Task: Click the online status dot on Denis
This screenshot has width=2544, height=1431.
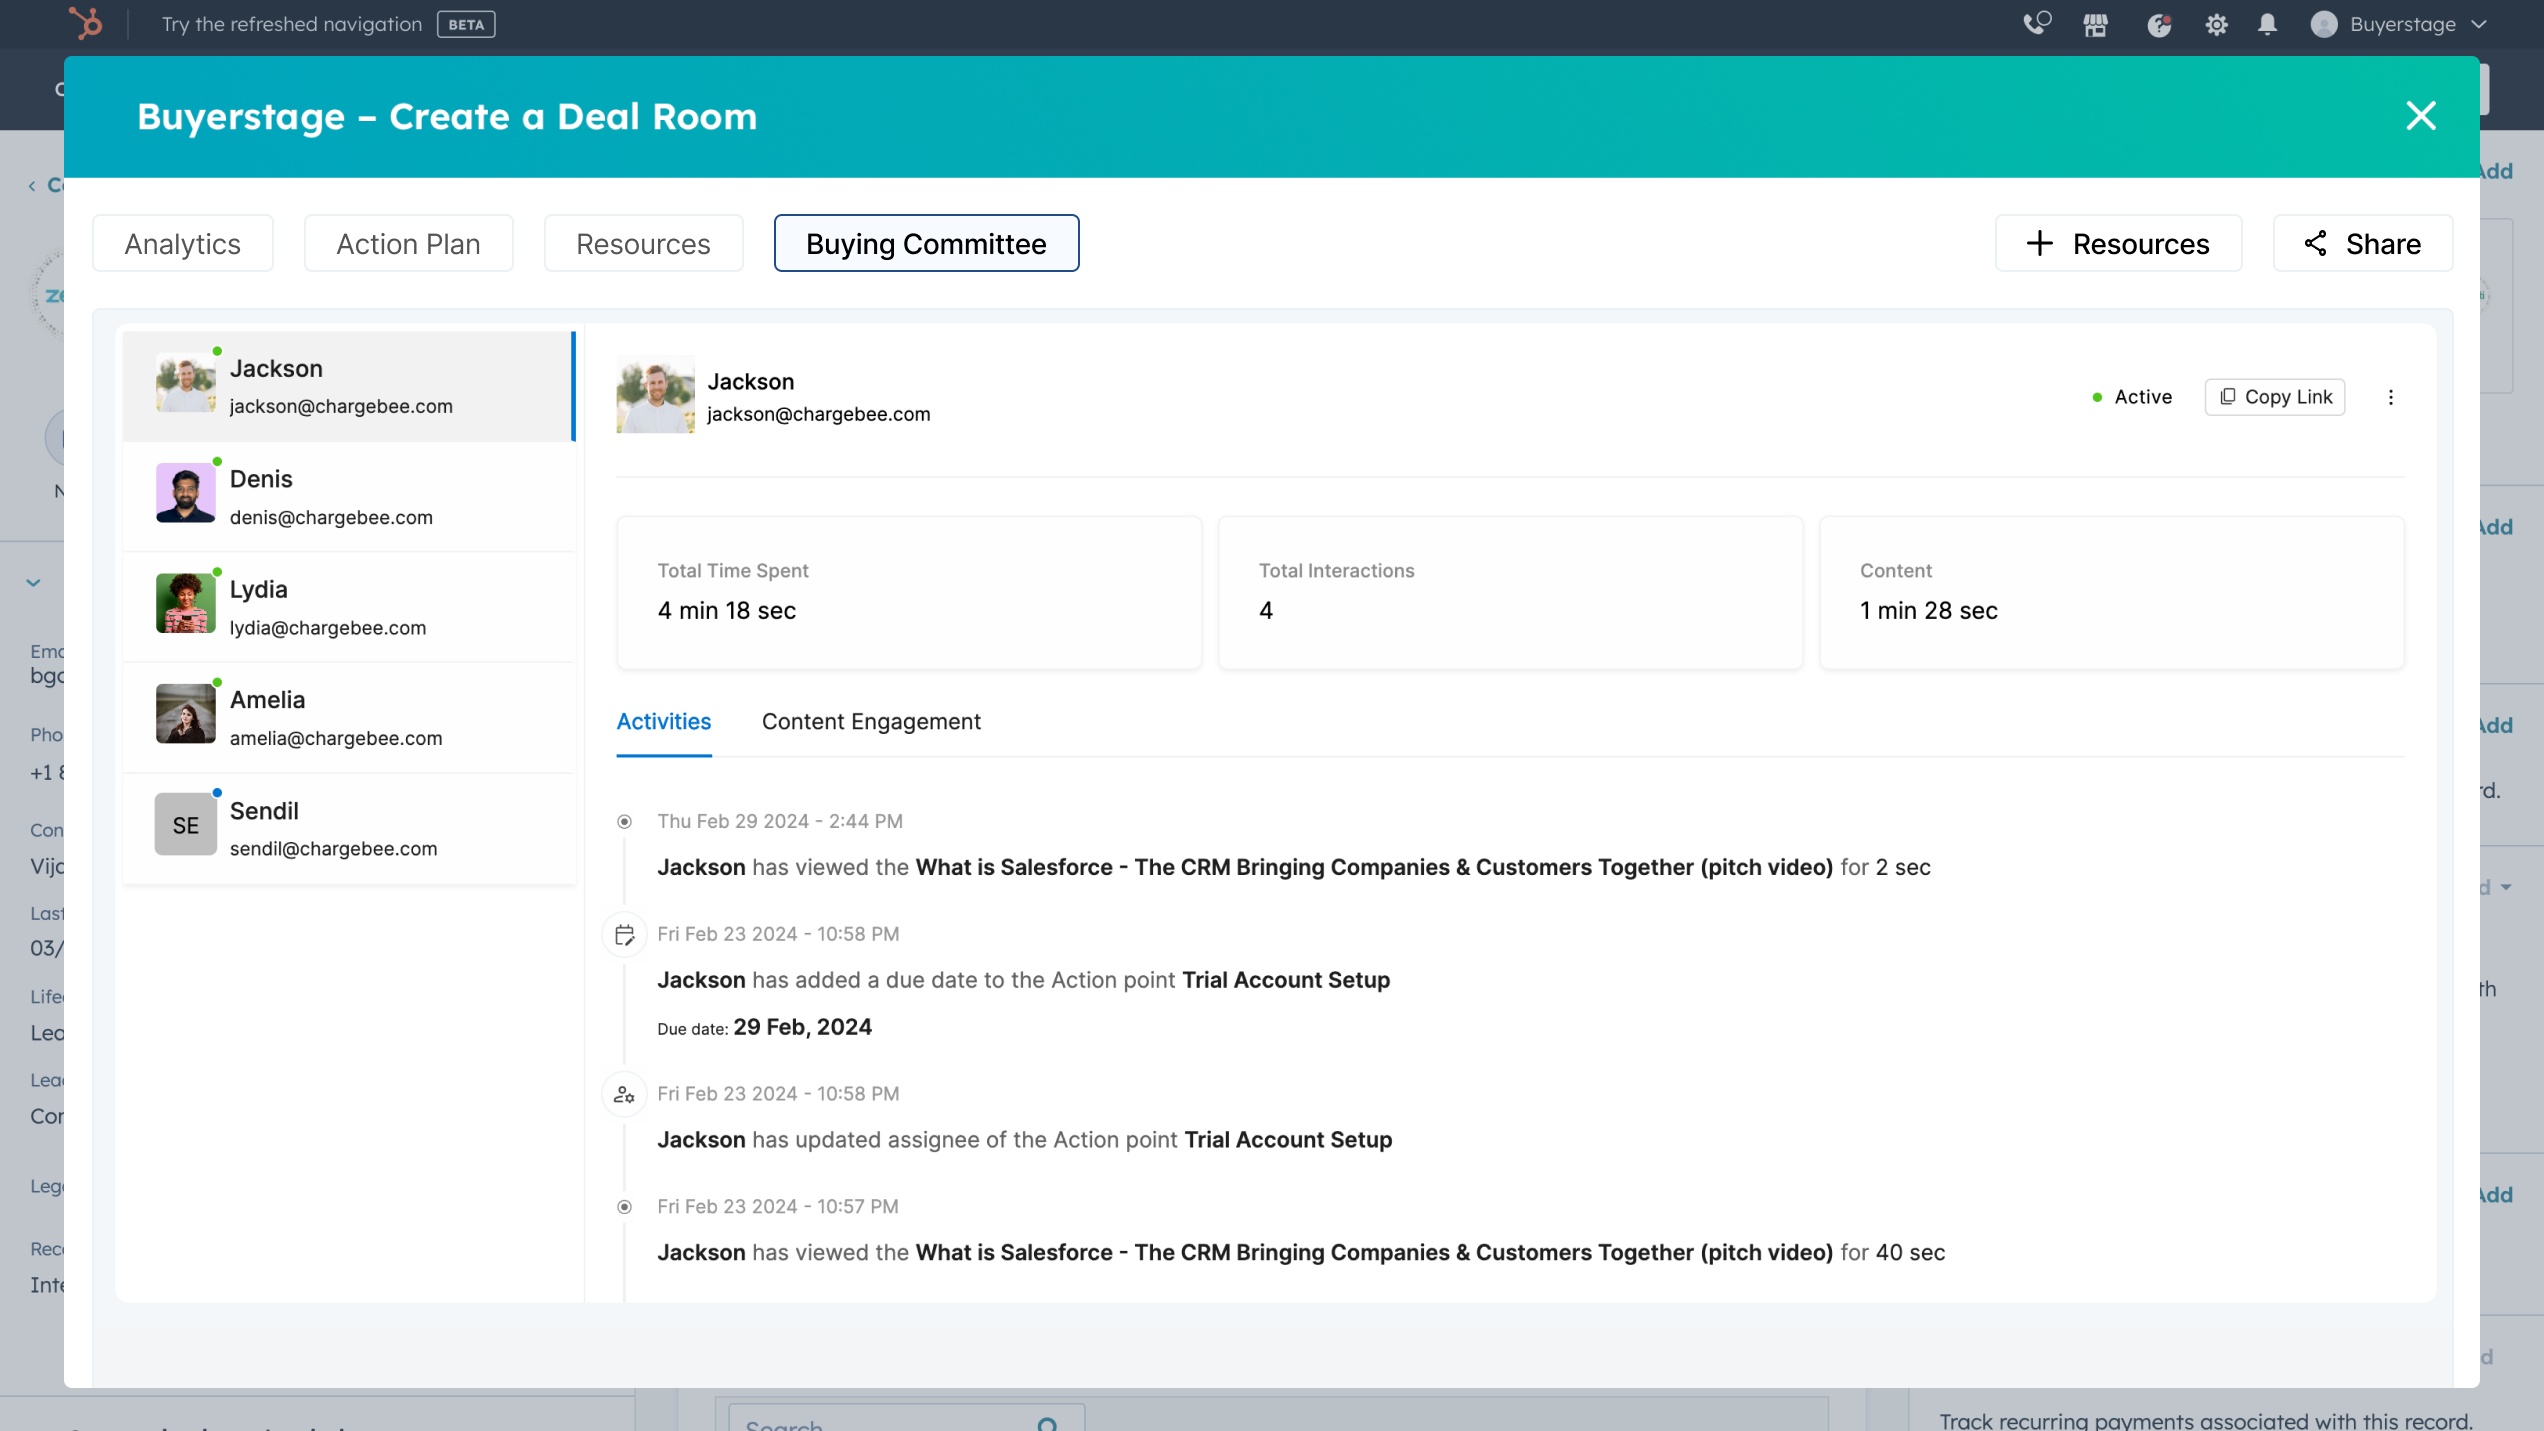Action: 218,462
